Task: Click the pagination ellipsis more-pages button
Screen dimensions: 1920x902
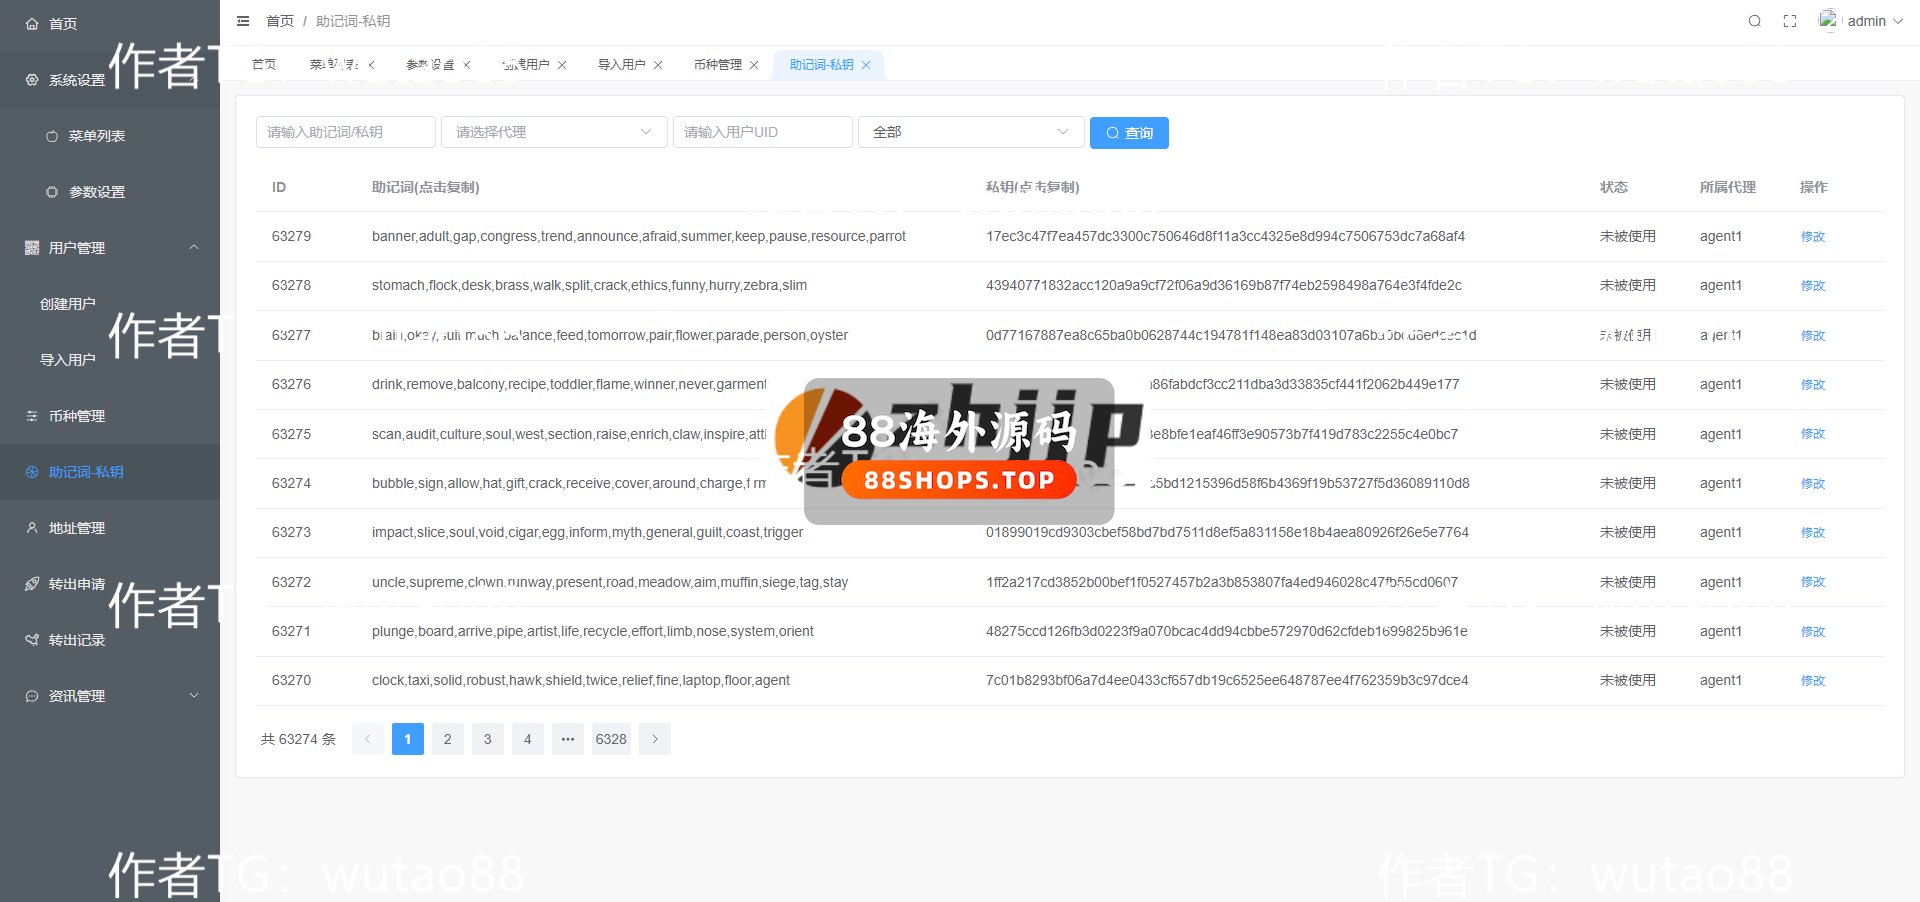Action: point(567,739)
